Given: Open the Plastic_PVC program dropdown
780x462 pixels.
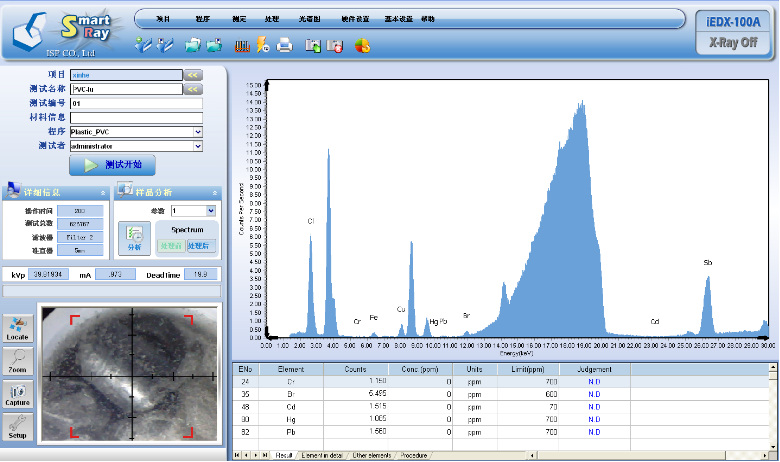Looking at the screenshot, I should [x=197, y=131].
